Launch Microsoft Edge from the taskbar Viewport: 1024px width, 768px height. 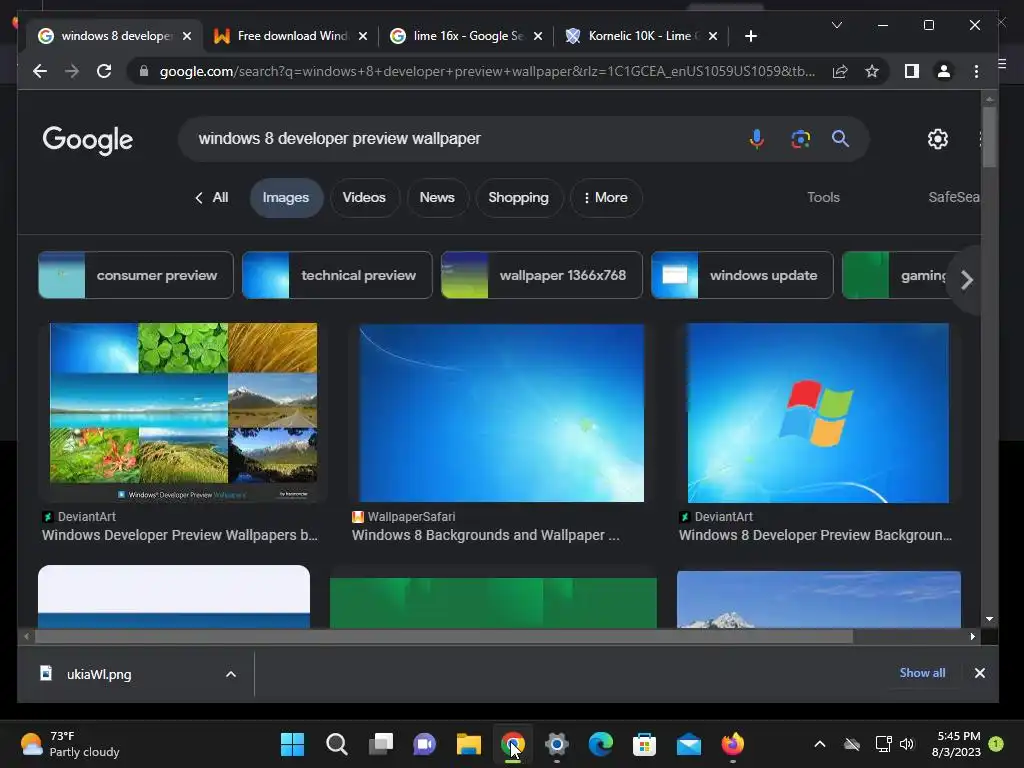(601, 744)
